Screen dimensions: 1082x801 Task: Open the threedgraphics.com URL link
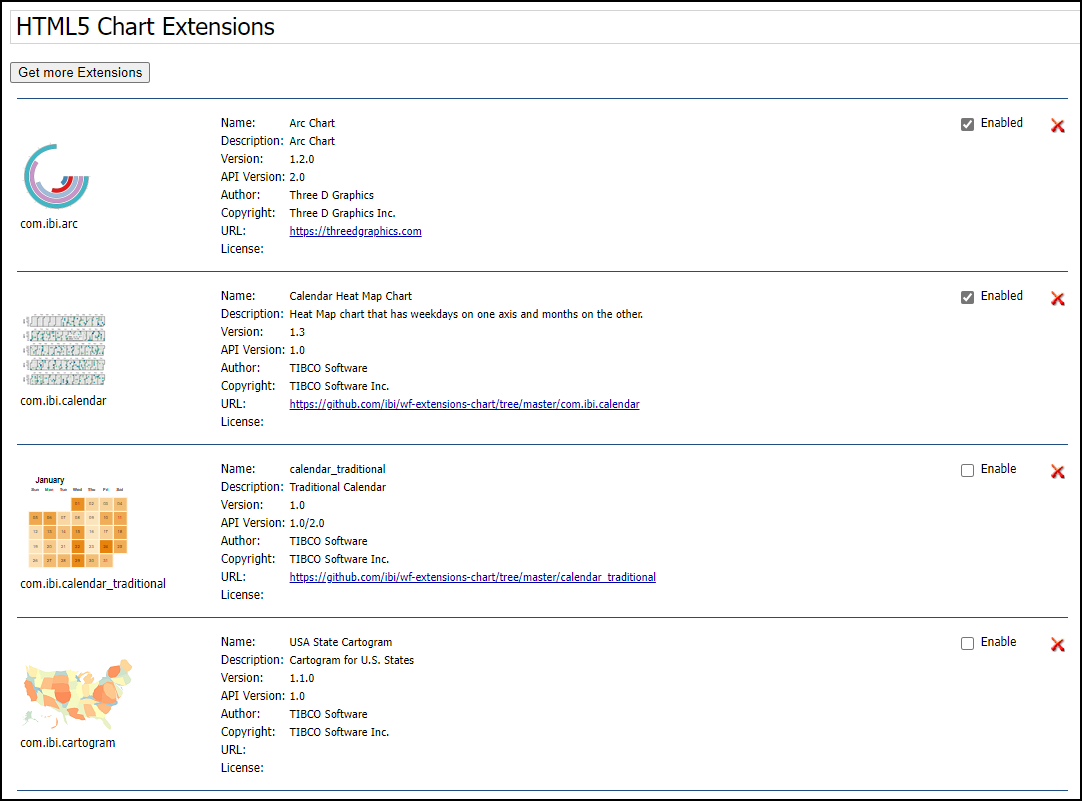355,231
